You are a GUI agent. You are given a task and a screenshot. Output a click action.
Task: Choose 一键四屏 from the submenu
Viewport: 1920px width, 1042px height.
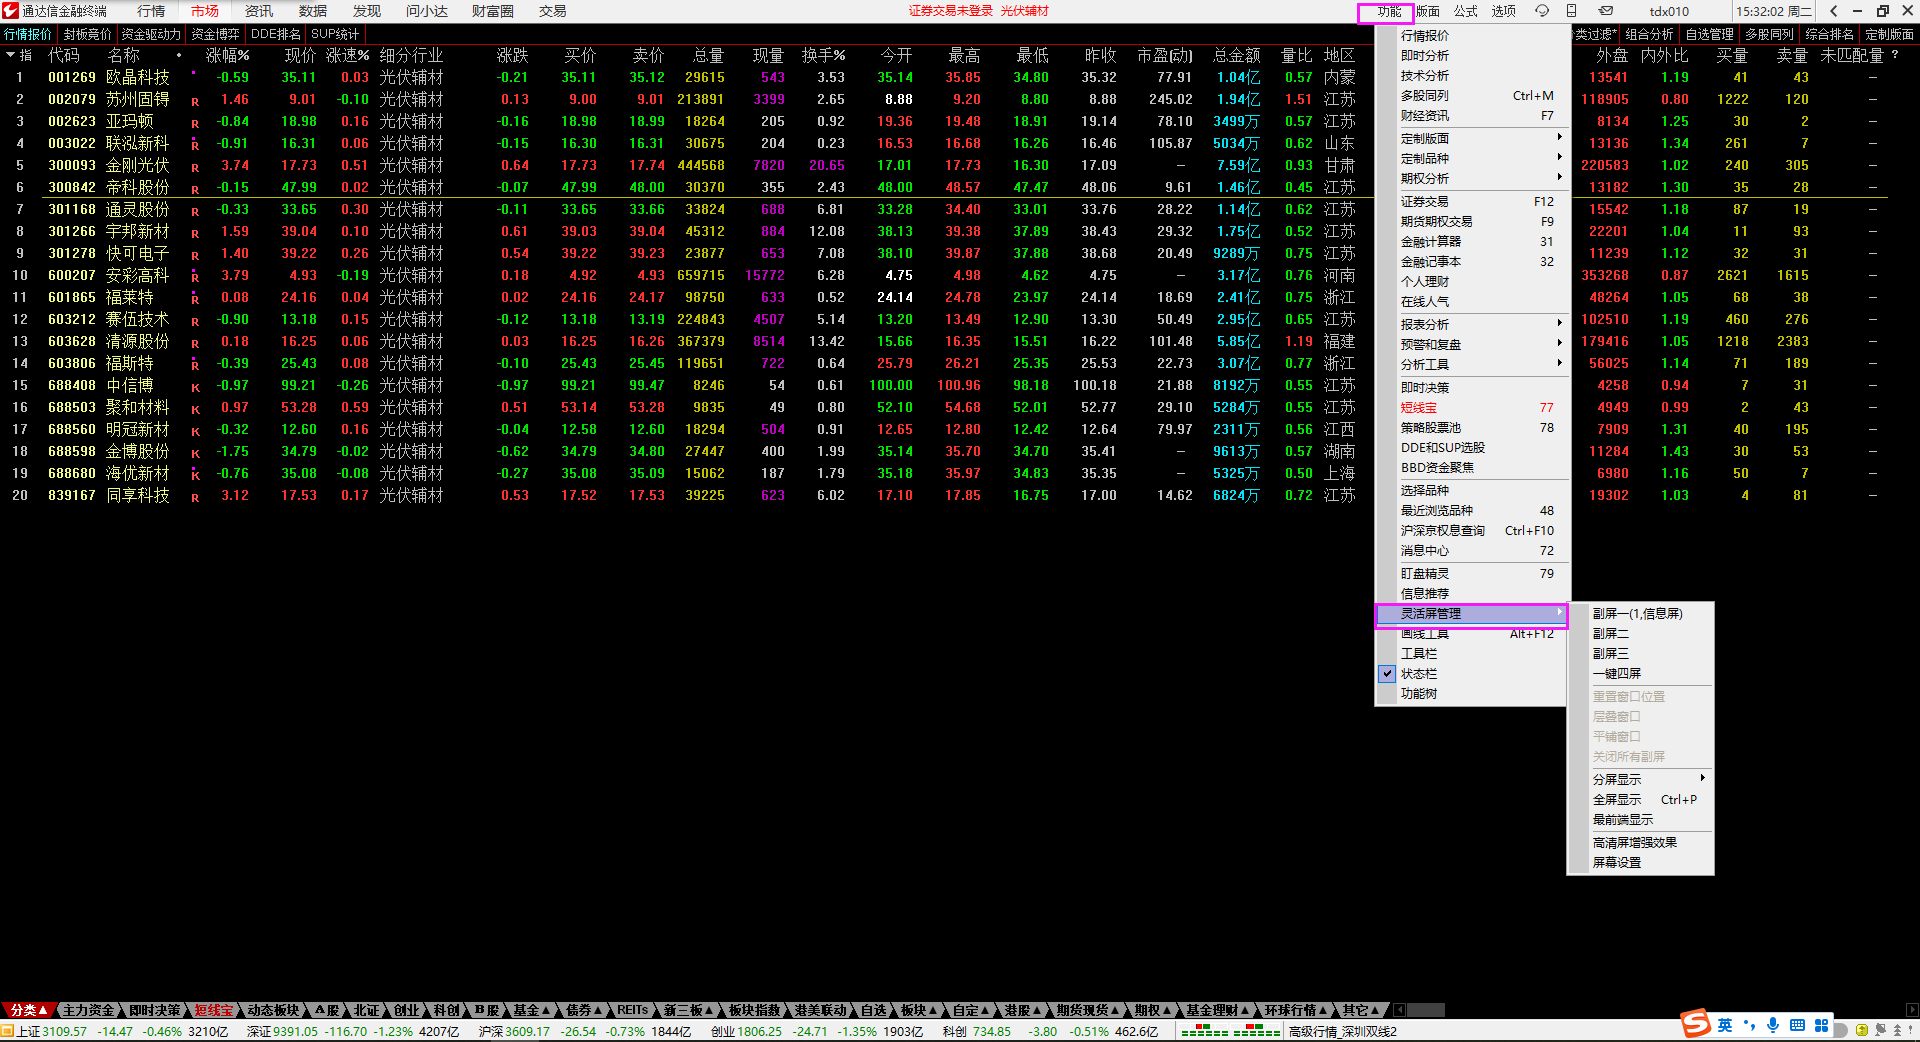pyautogui.click(x=1641, y=674)
